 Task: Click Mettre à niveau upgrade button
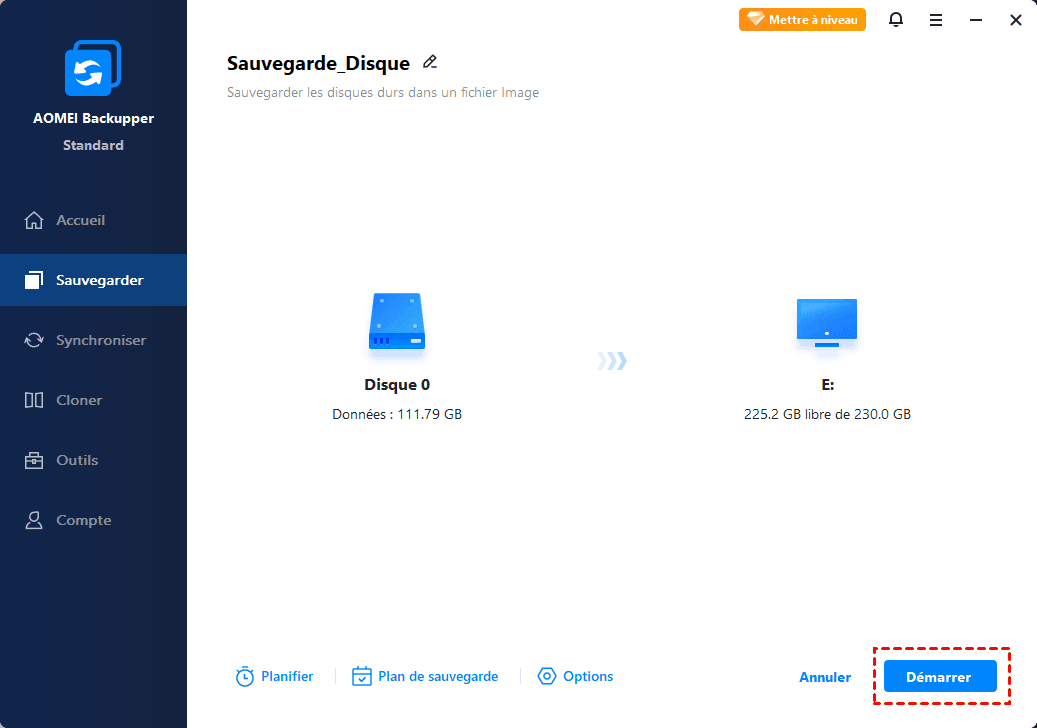pyautogui.click(x=802, y=20)
